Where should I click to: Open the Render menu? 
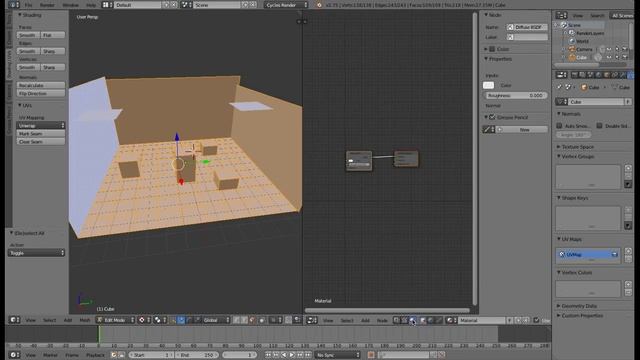[x=47, y=5]
